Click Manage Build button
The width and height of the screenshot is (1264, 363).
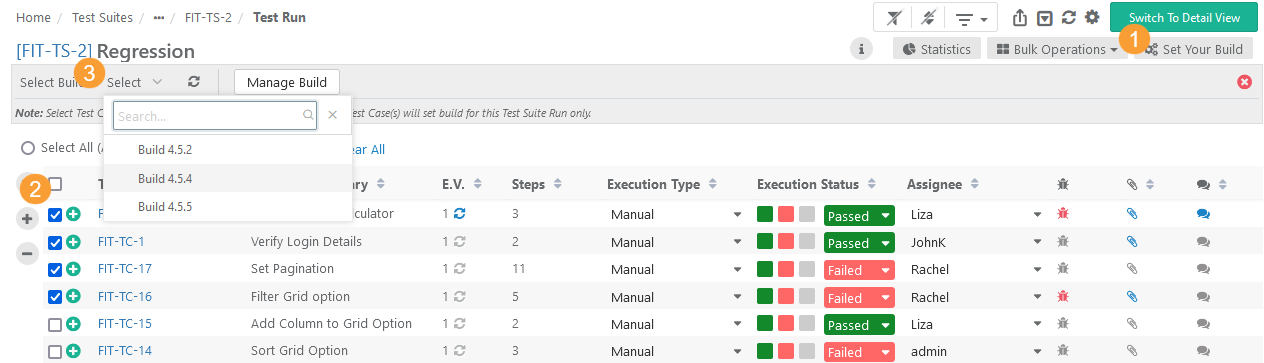(287, 82)
